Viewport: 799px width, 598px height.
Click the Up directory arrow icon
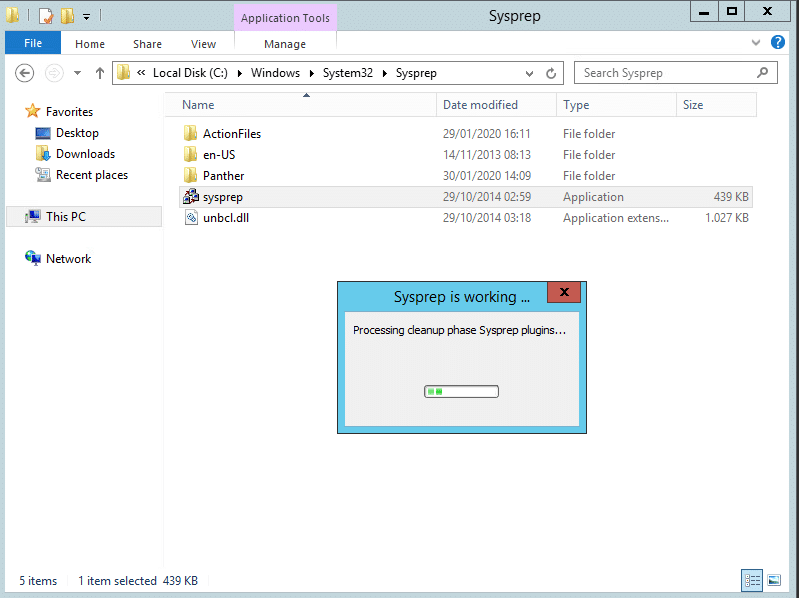(x=100, y=73)
